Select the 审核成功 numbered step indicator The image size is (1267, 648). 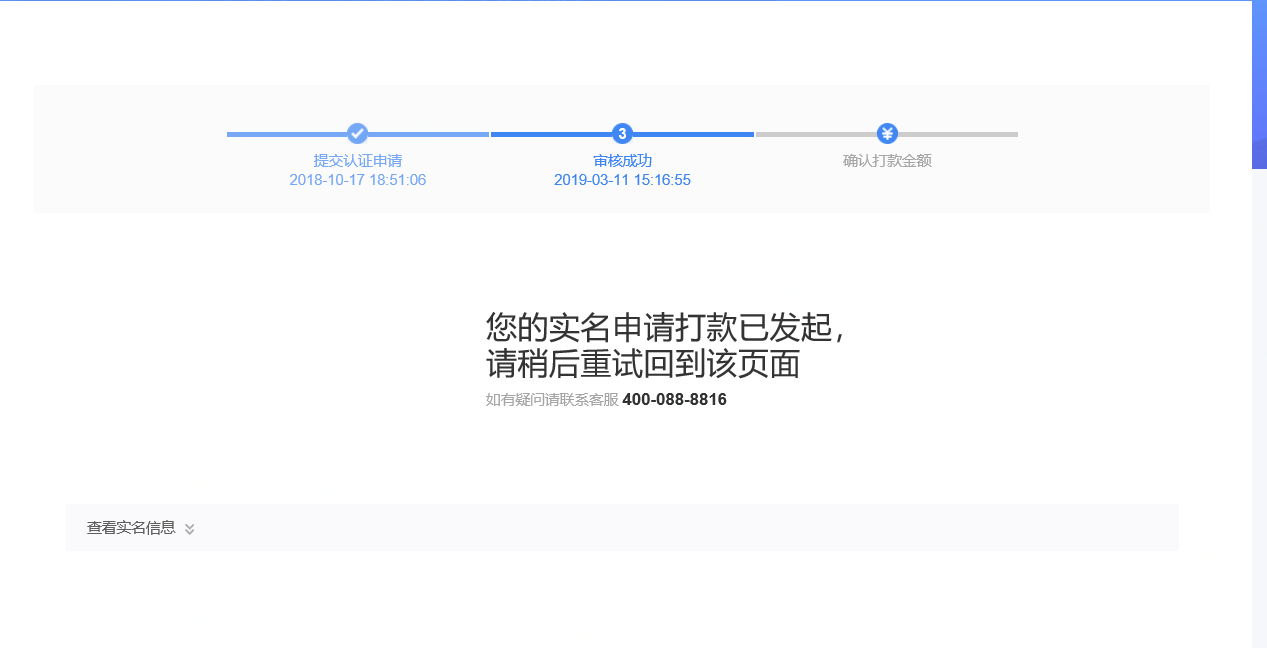tap(622, 133)
